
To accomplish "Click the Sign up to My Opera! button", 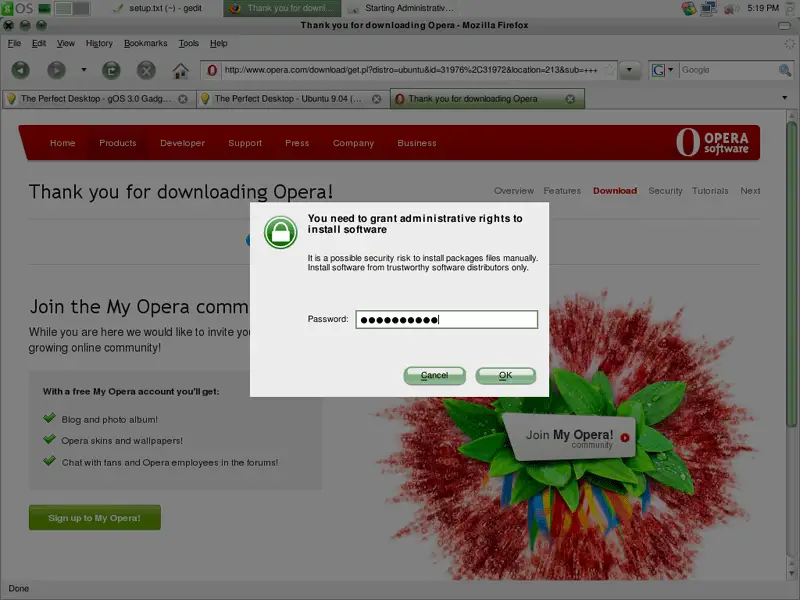I will 95,518.
